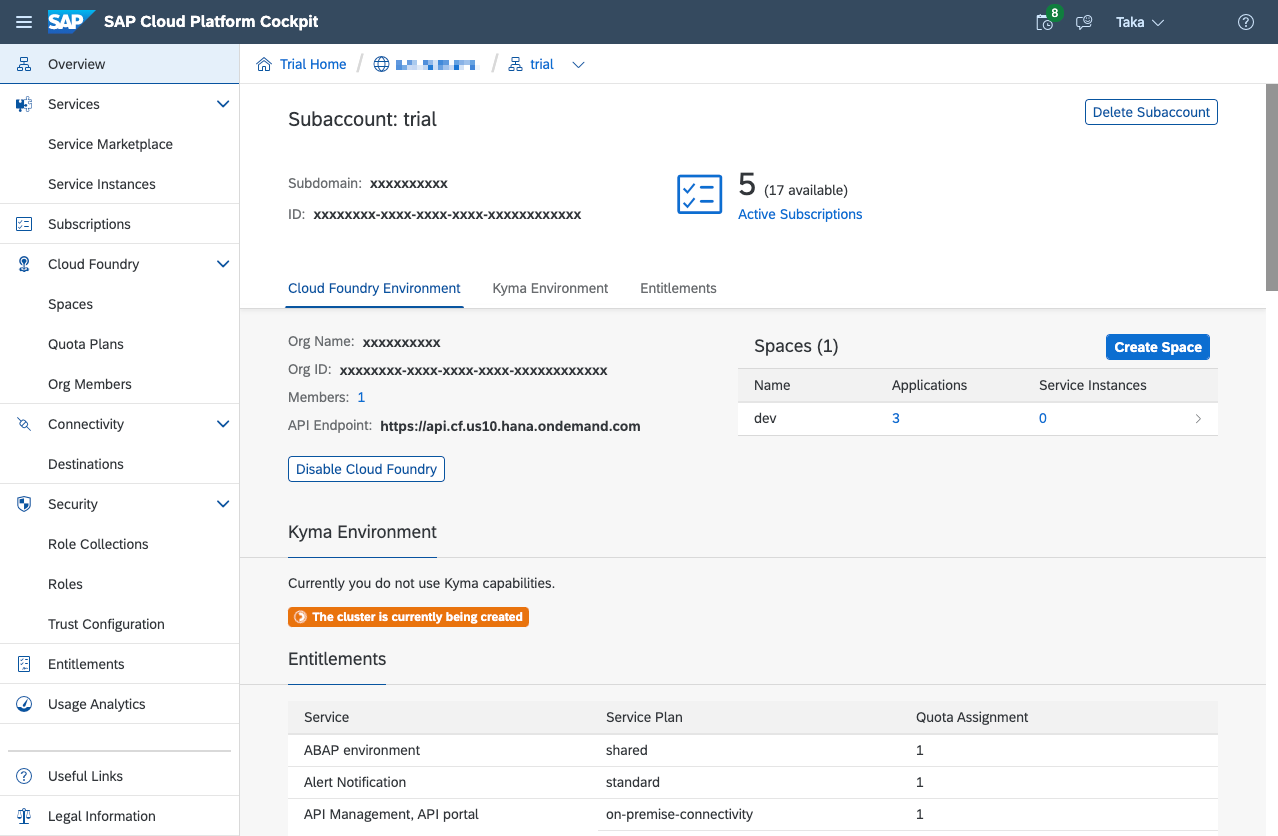Click the Connectivity plug icon
1278x836 pixels.
25,424
